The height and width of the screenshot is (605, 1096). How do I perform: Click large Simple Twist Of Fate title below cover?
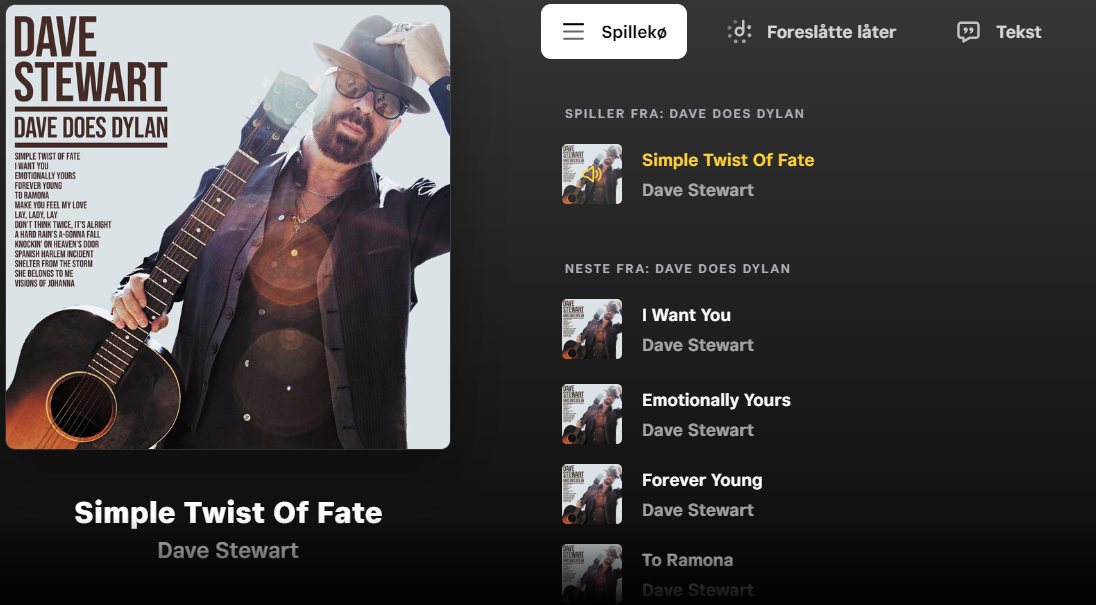click(x=228, y=513)
